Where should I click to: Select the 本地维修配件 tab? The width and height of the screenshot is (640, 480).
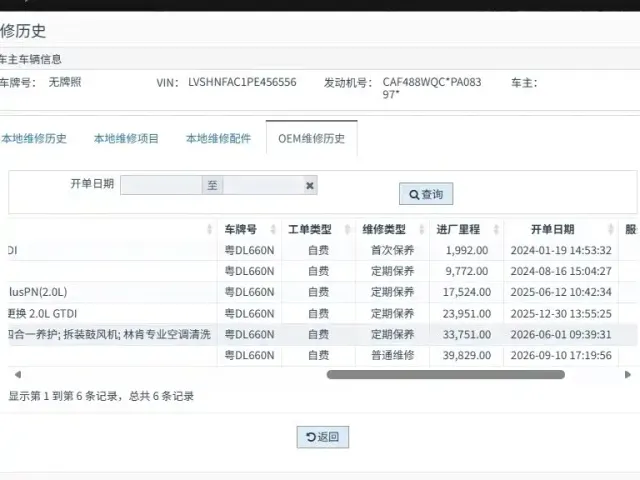[218, 138]
